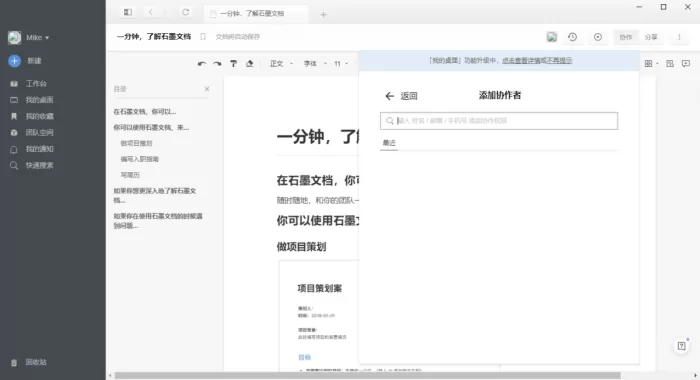Viewport: 700px width, 380px height.
Task: Click the redo arrow in the toolbar
Action: 217,64
